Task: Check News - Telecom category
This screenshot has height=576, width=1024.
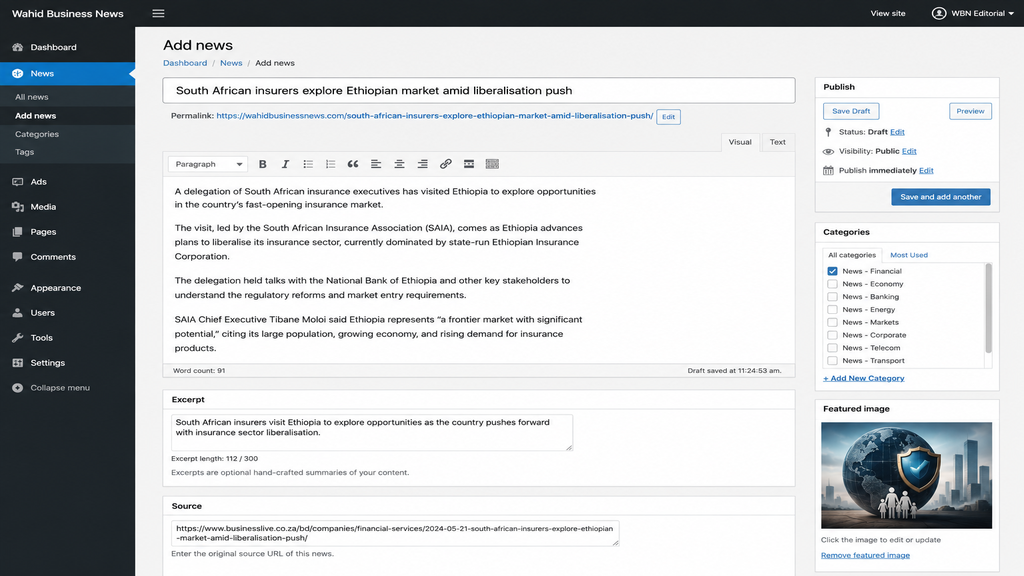Action: 832,348
